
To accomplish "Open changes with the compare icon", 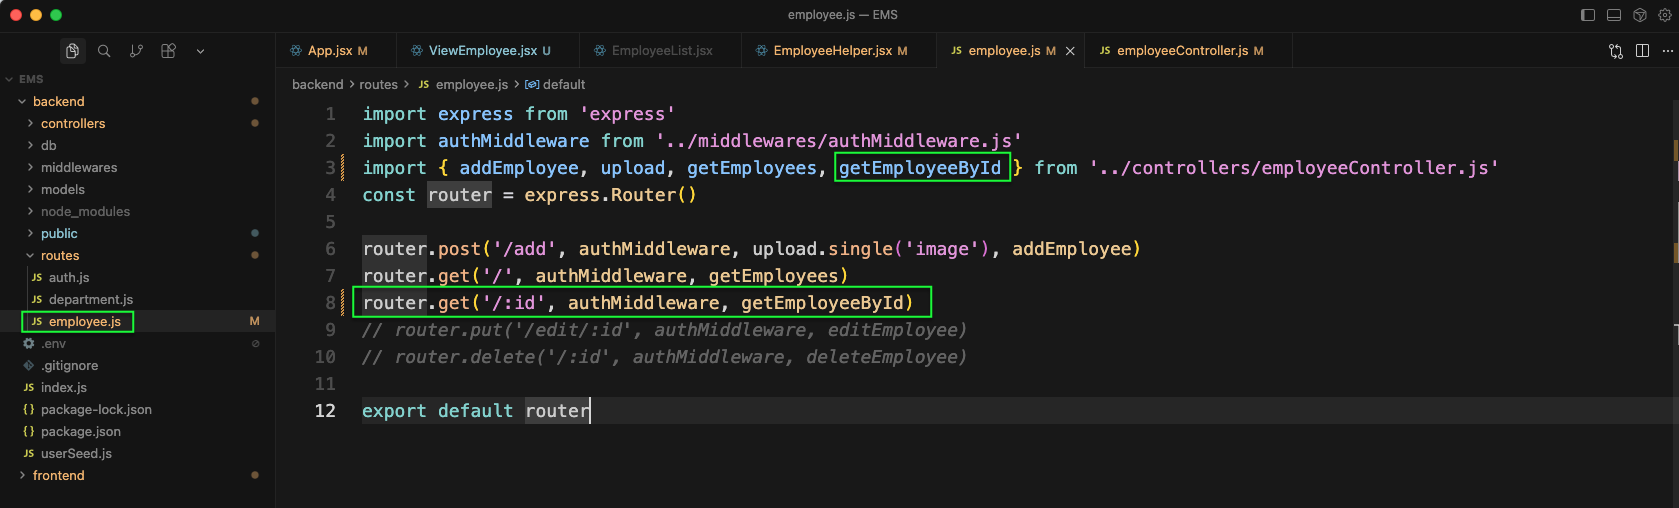I will click(1616, 51).
